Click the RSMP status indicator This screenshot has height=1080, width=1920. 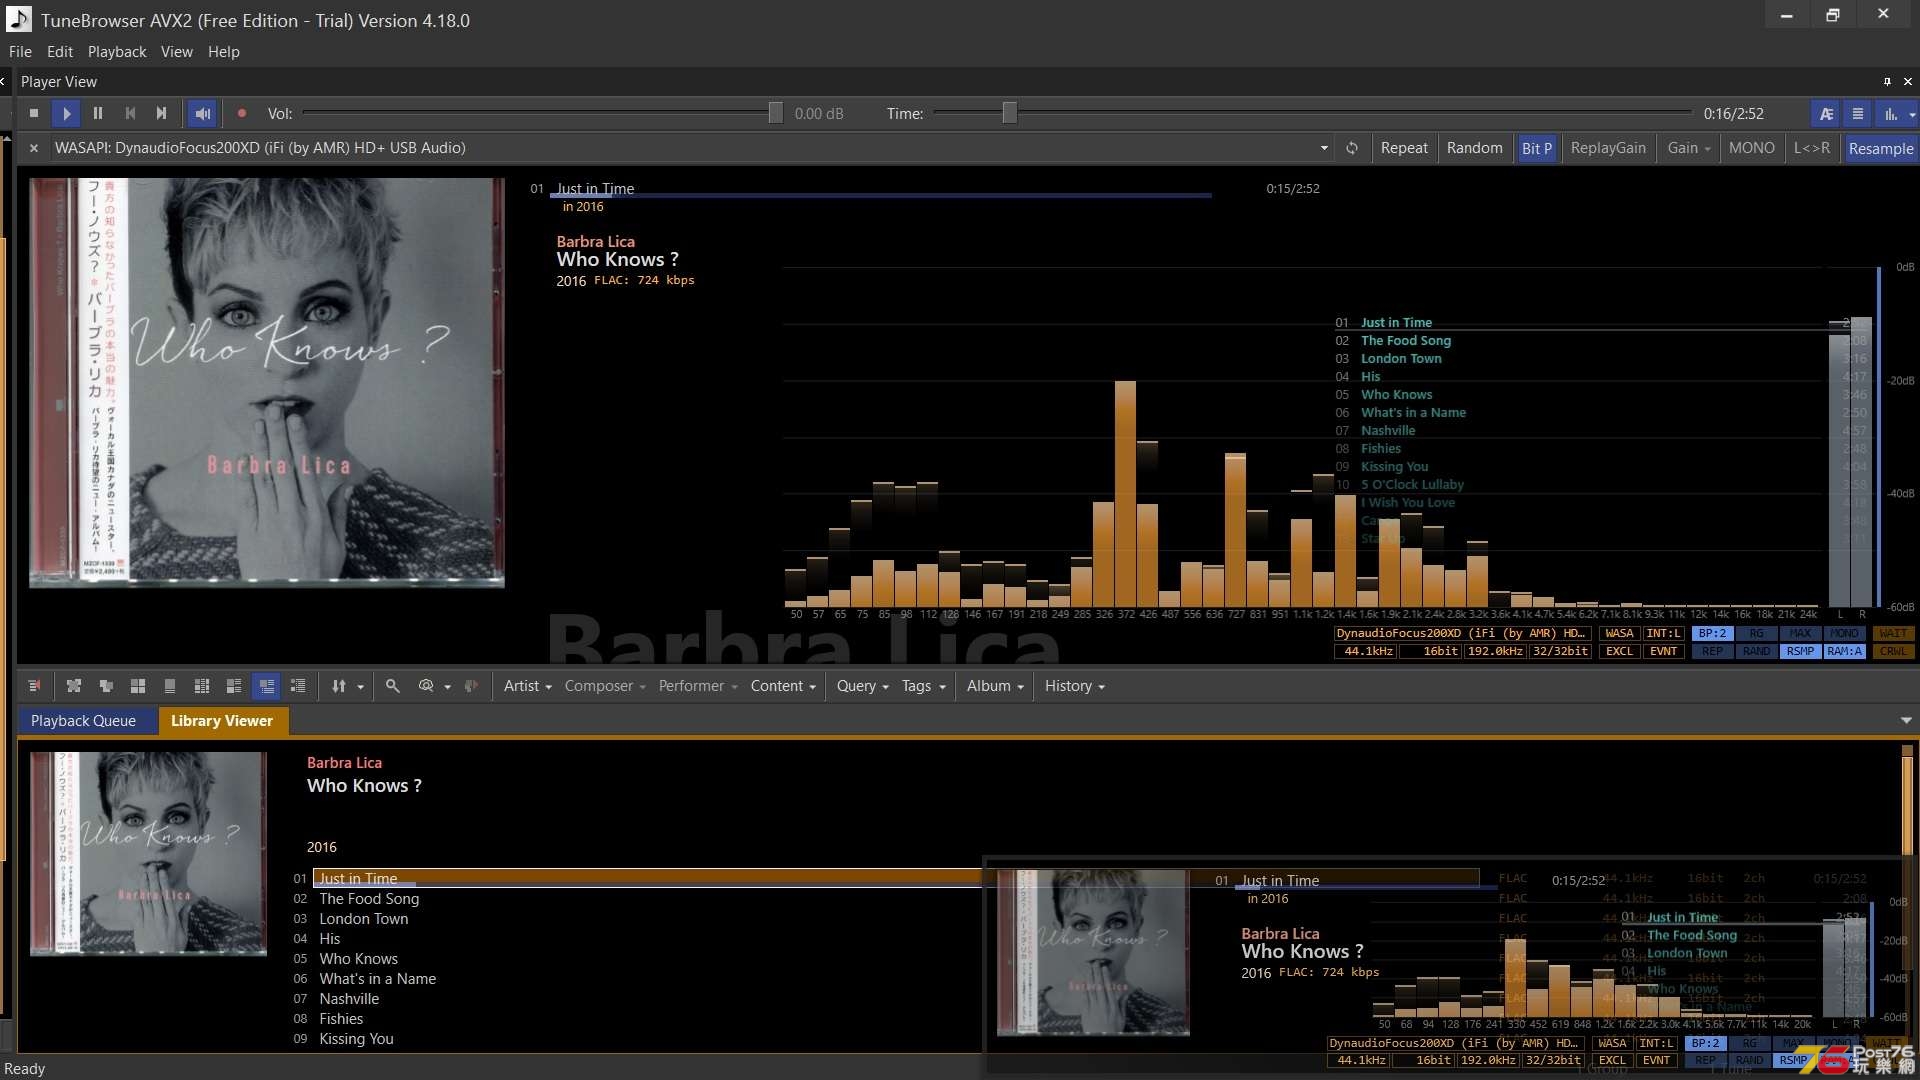point(1800,651)
